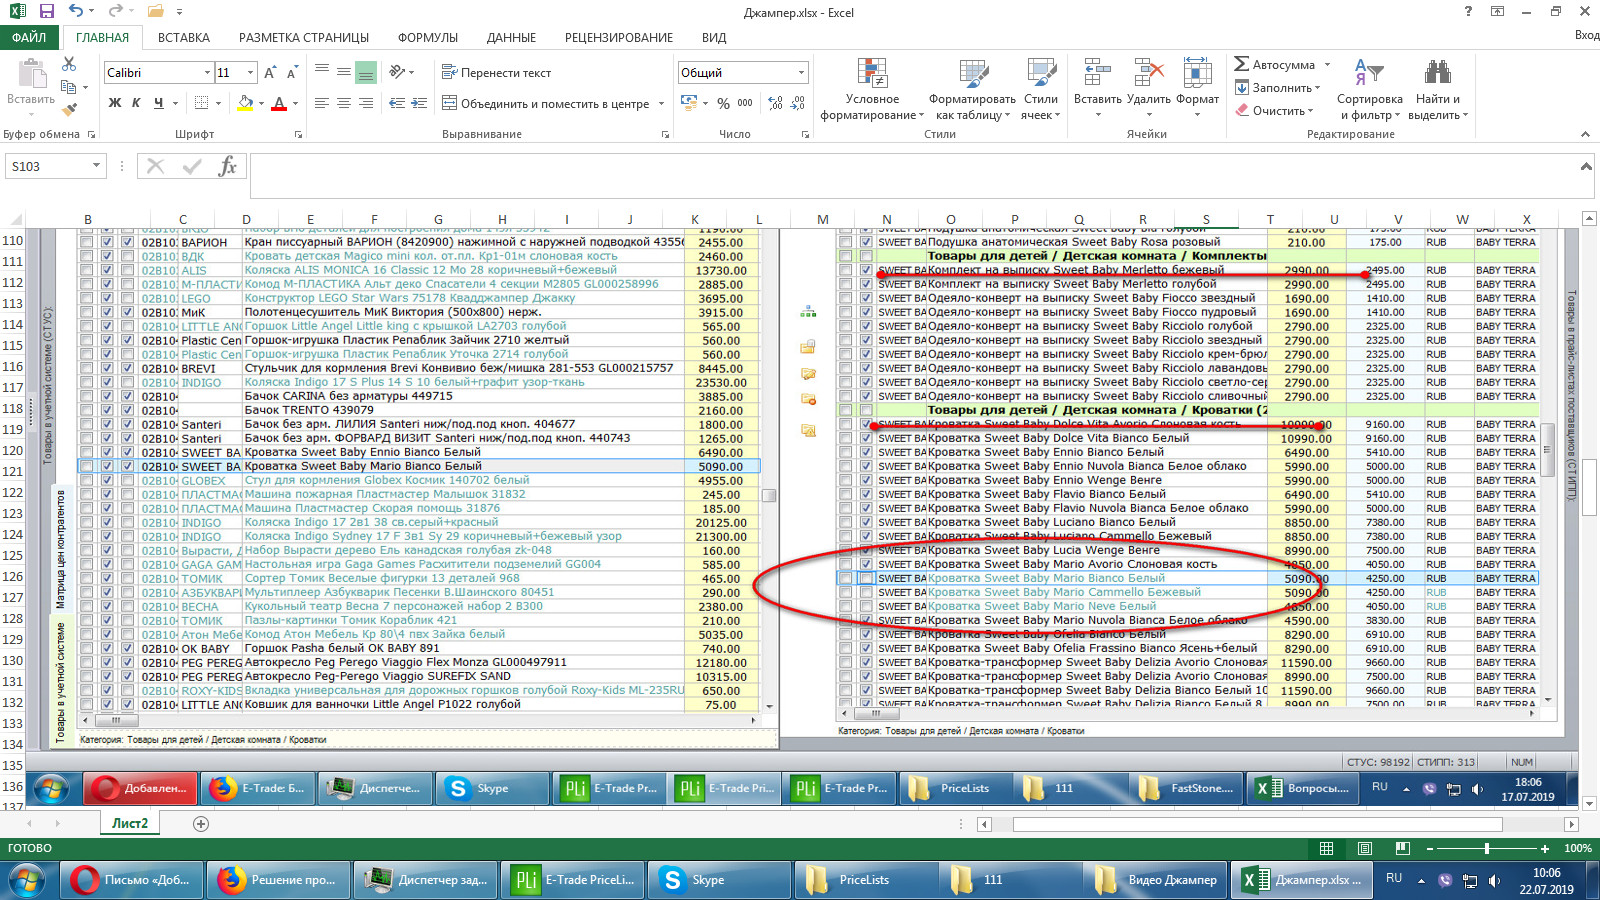Align text left in cells

pos(322,103)
